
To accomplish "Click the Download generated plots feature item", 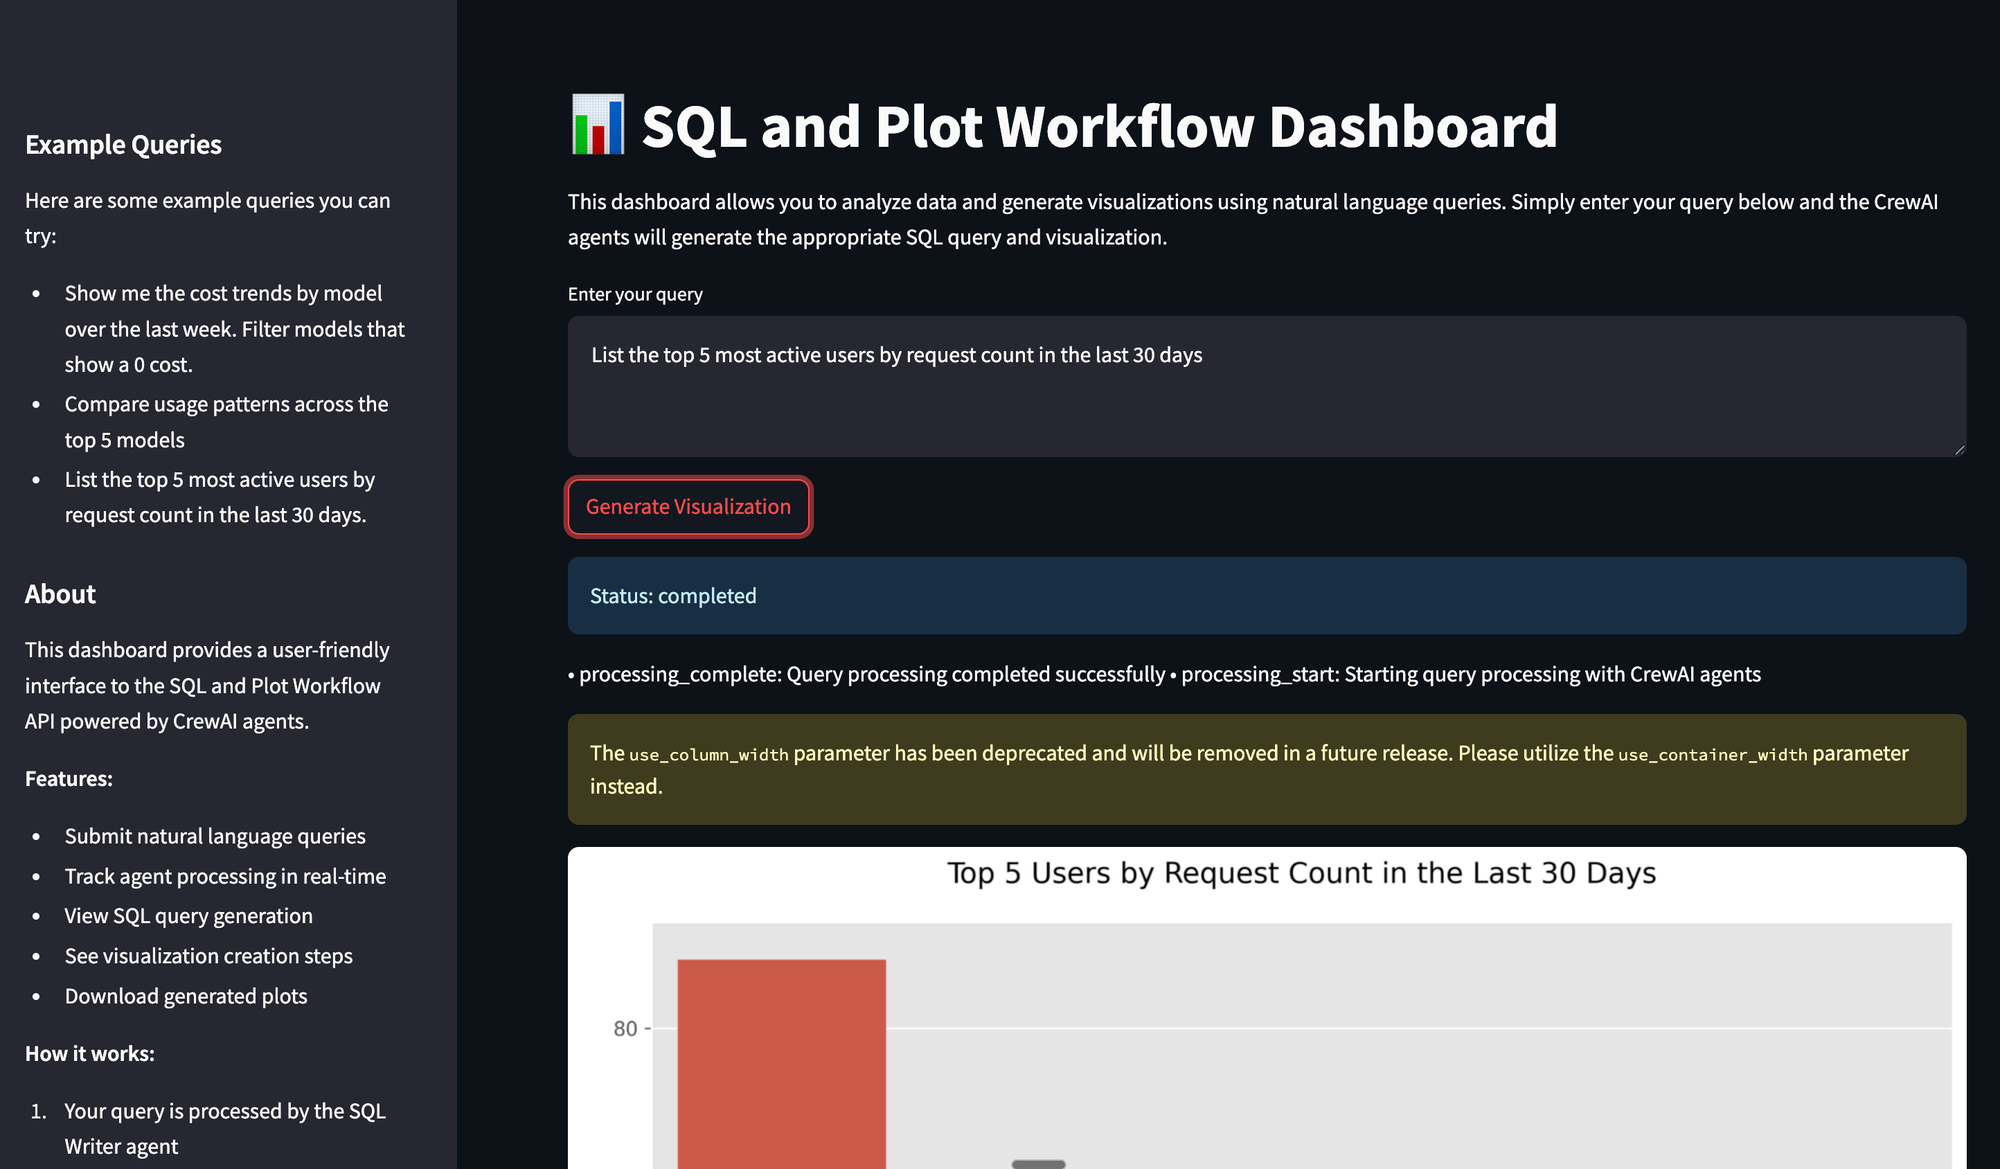I will 186,996.
